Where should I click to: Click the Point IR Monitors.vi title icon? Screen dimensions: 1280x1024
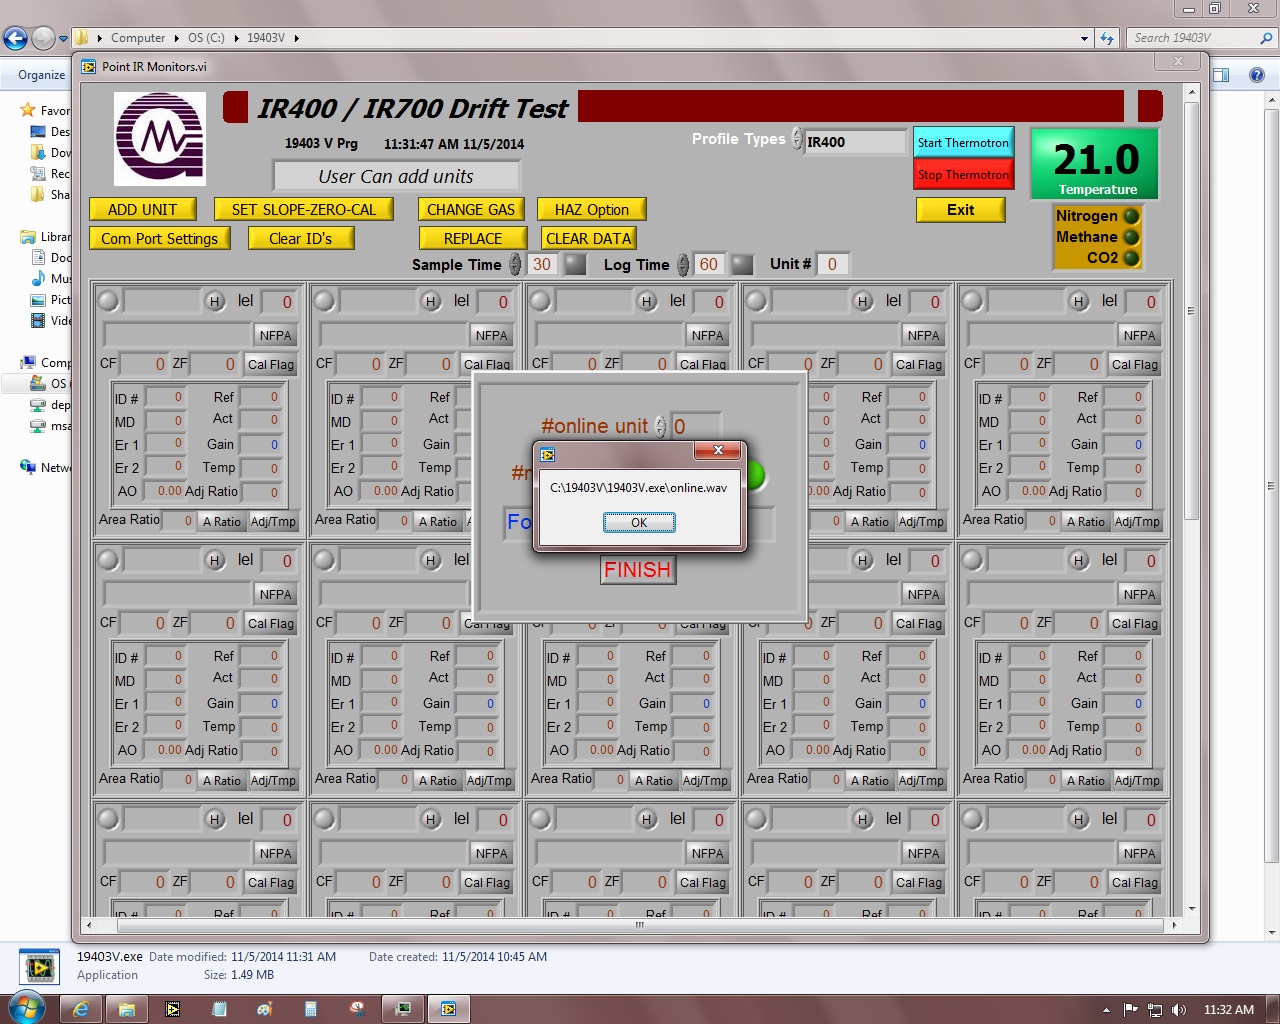coord(88,67)
